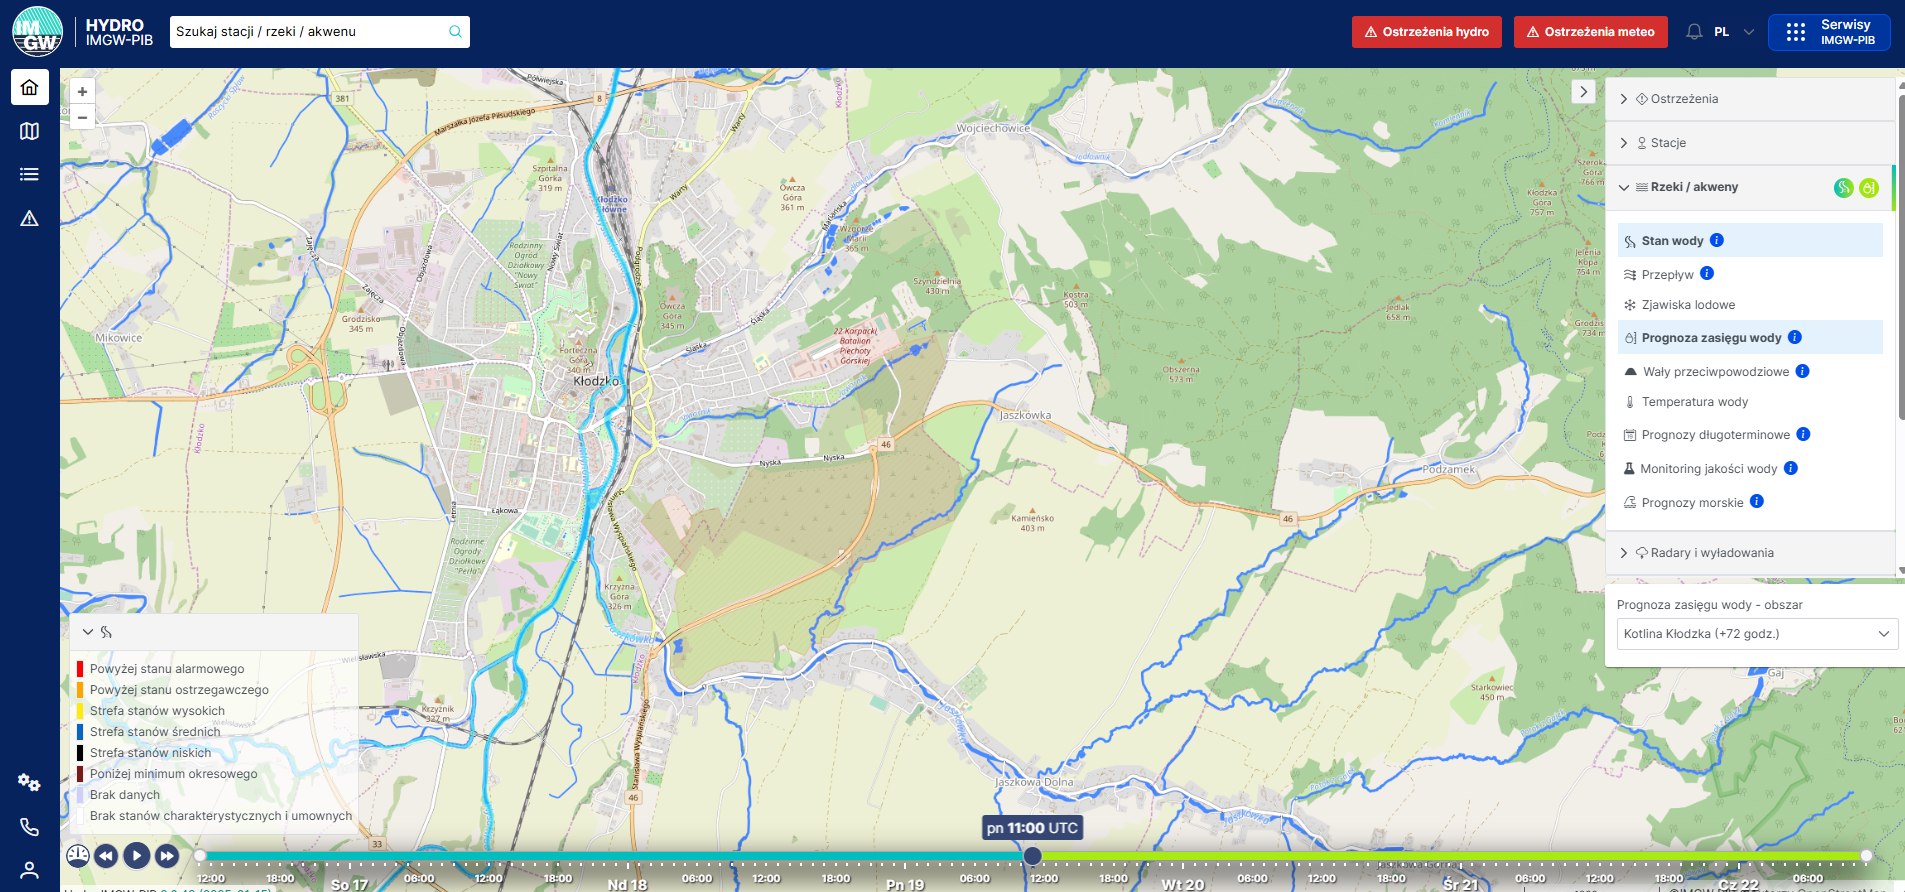Viewport: 1905px width, 892px height.
Task: Open the user profile icon
Action: (30, 870)
